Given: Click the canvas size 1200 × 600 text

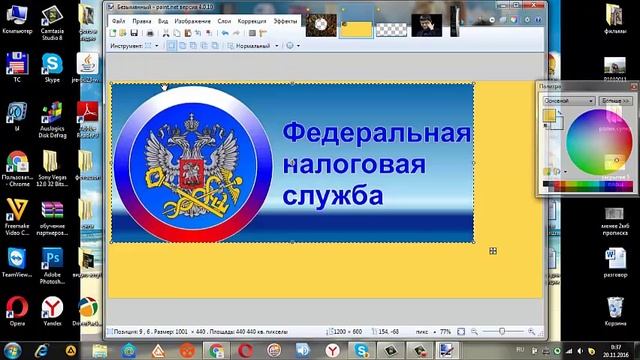Looking at the screenshot, I should pyautogui.click(x=348, y=332).
